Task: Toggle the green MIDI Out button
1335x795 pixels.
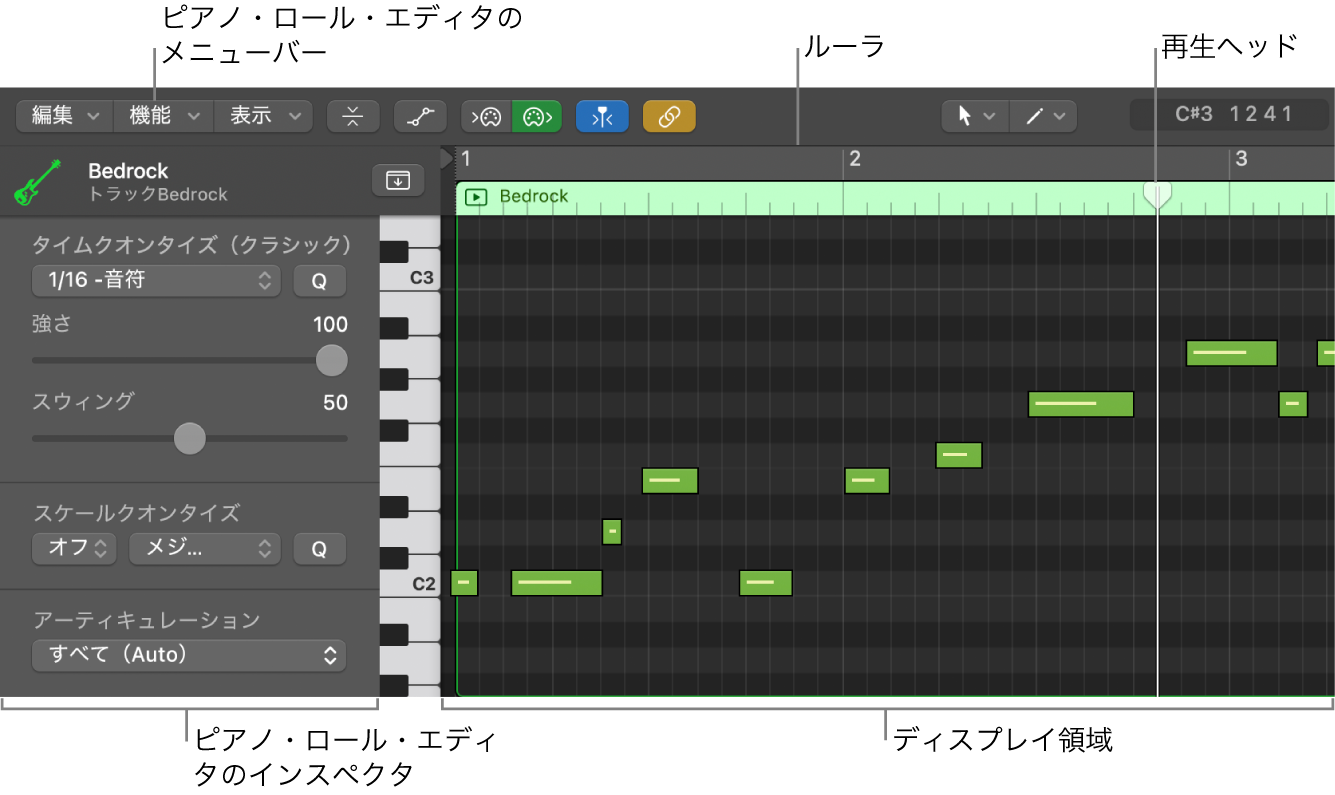Action: (x=537, y=116)
